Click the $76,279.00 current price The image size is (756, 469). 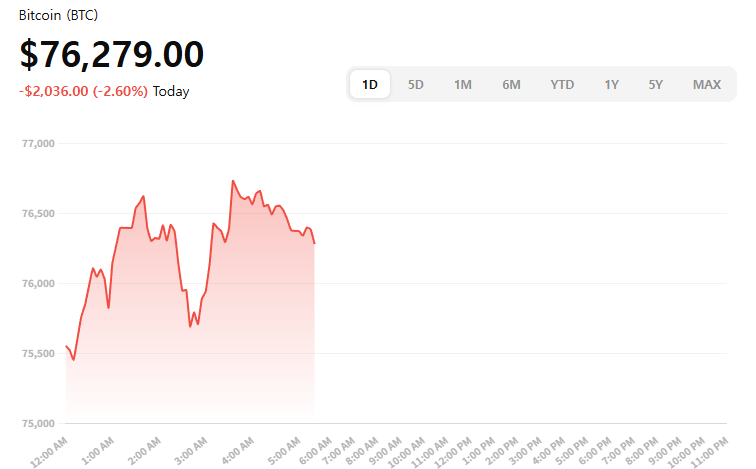pos(112,54)
